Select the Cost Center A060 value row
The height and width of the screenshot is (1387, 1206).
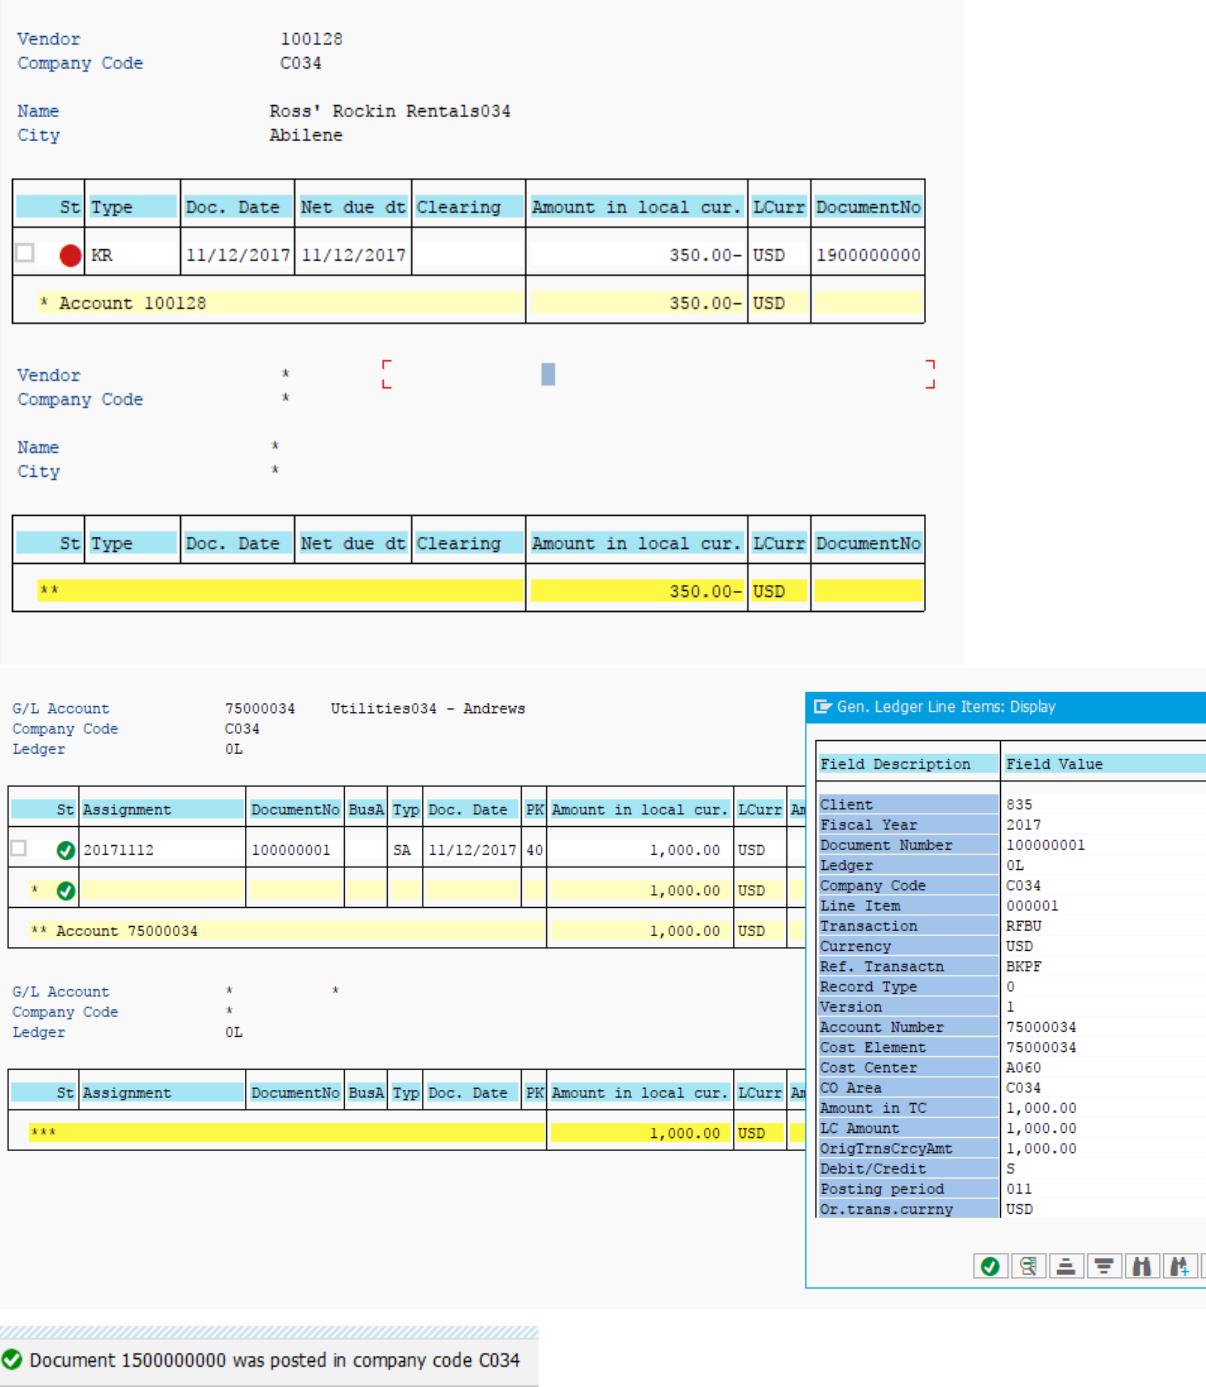click(1011, 1067)
